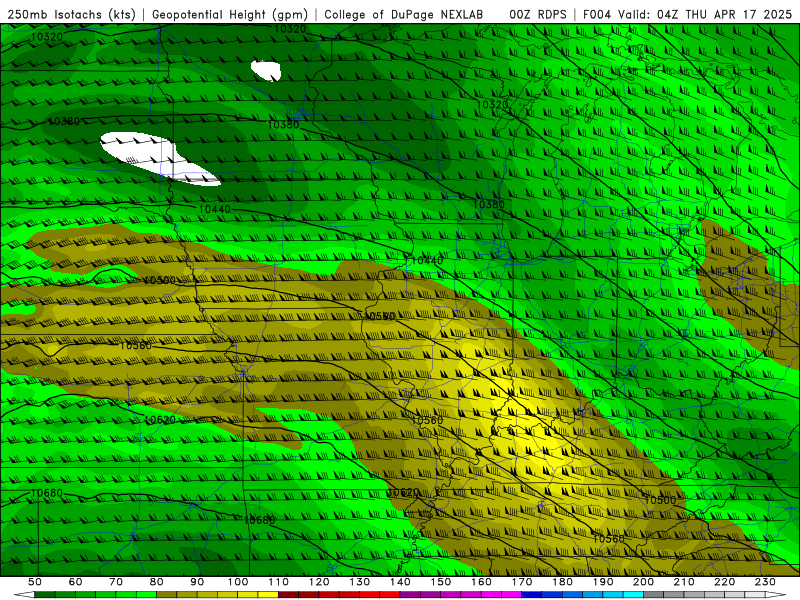Image resolution: width=800 pixels, height=600 pixels.
Task: Click the cyan swatch ending at 200 knots
Action: pyautogui.click(x=633, y=595)
